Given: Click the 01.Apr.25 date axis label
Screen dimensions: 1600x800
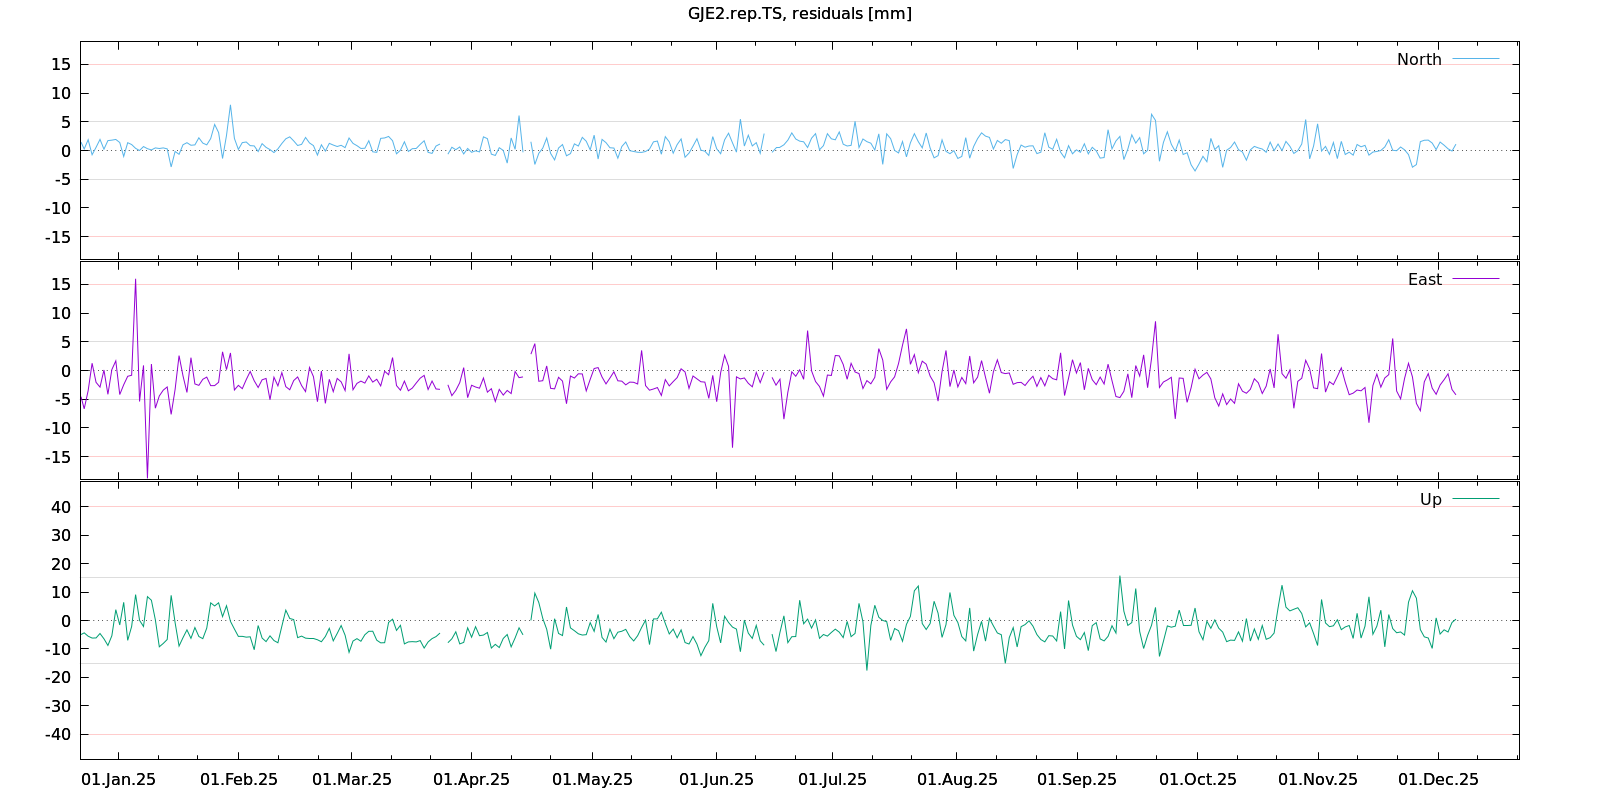Looking at the screenshot, I should [471, 779].
